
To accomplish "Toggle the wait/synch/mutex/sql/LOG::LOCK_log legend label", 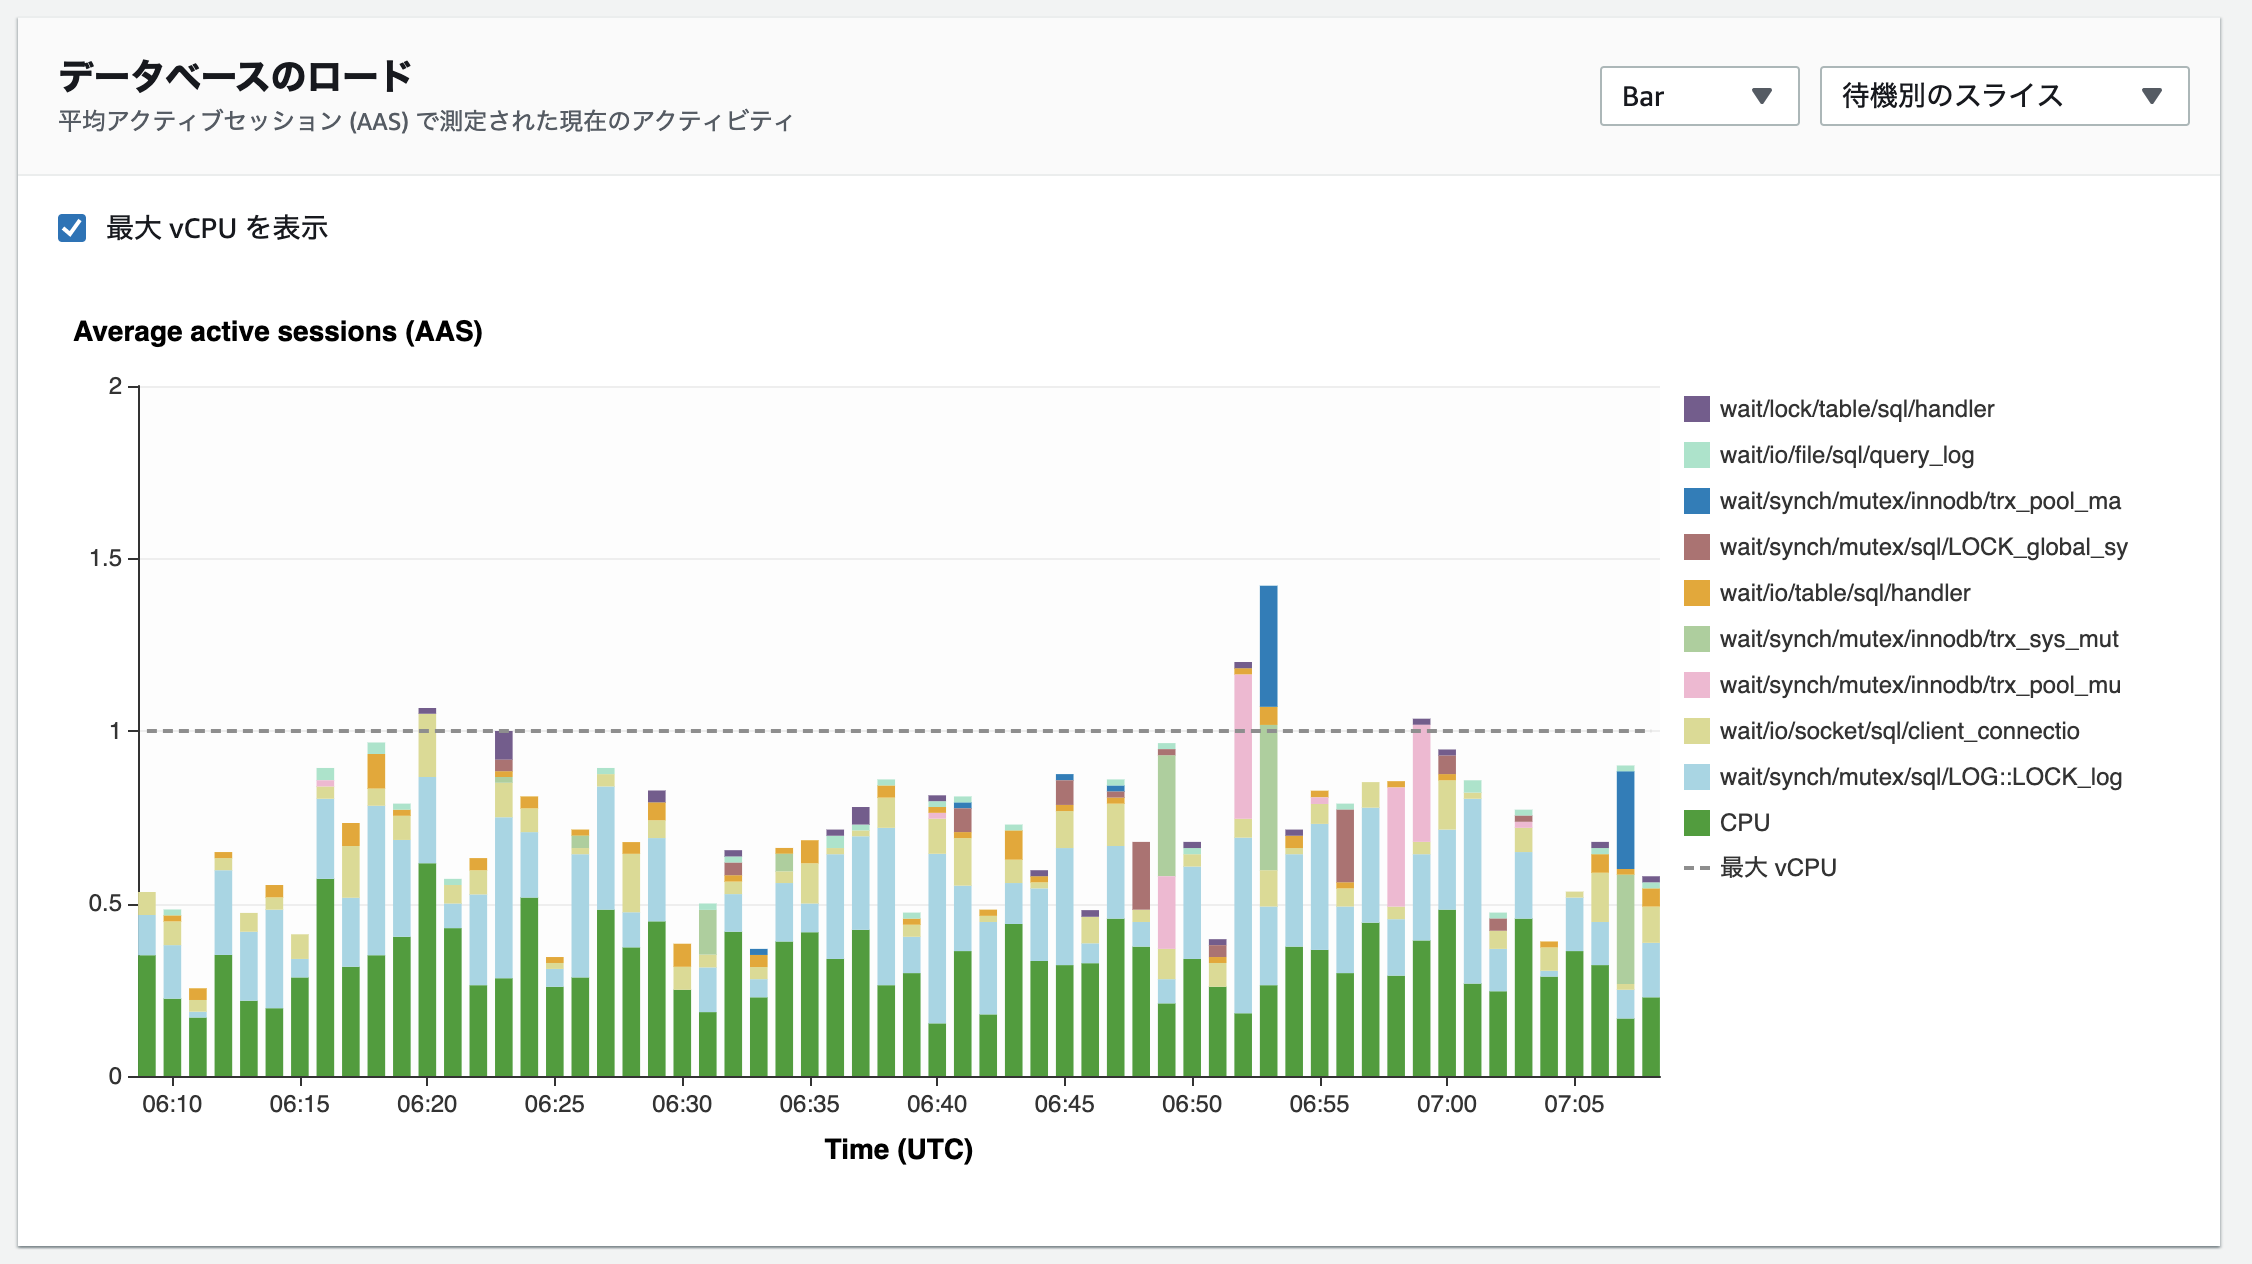I will pos(1920,777).
